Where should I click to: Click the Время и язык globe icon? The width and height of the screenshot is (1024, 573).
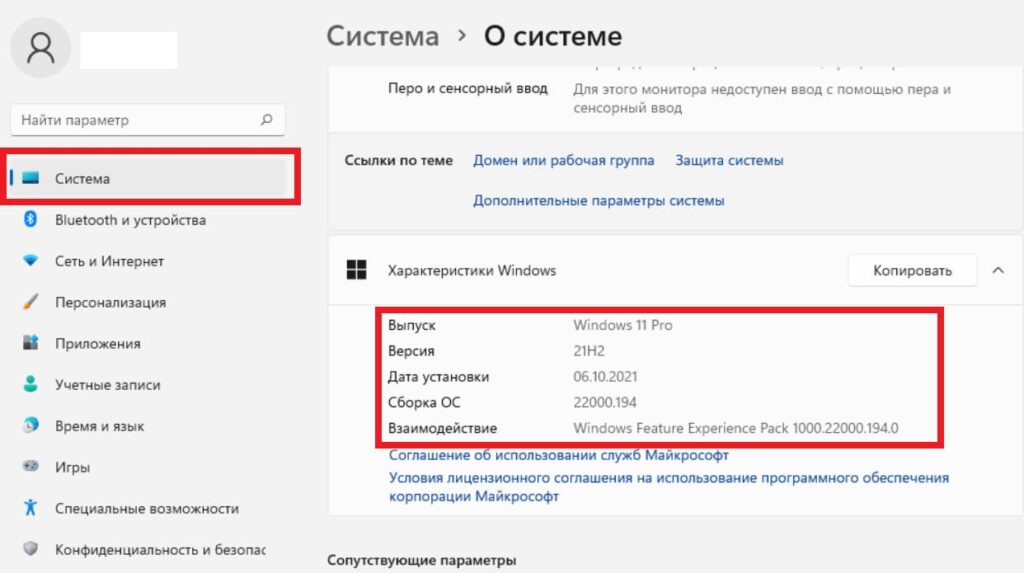point(31,426)
